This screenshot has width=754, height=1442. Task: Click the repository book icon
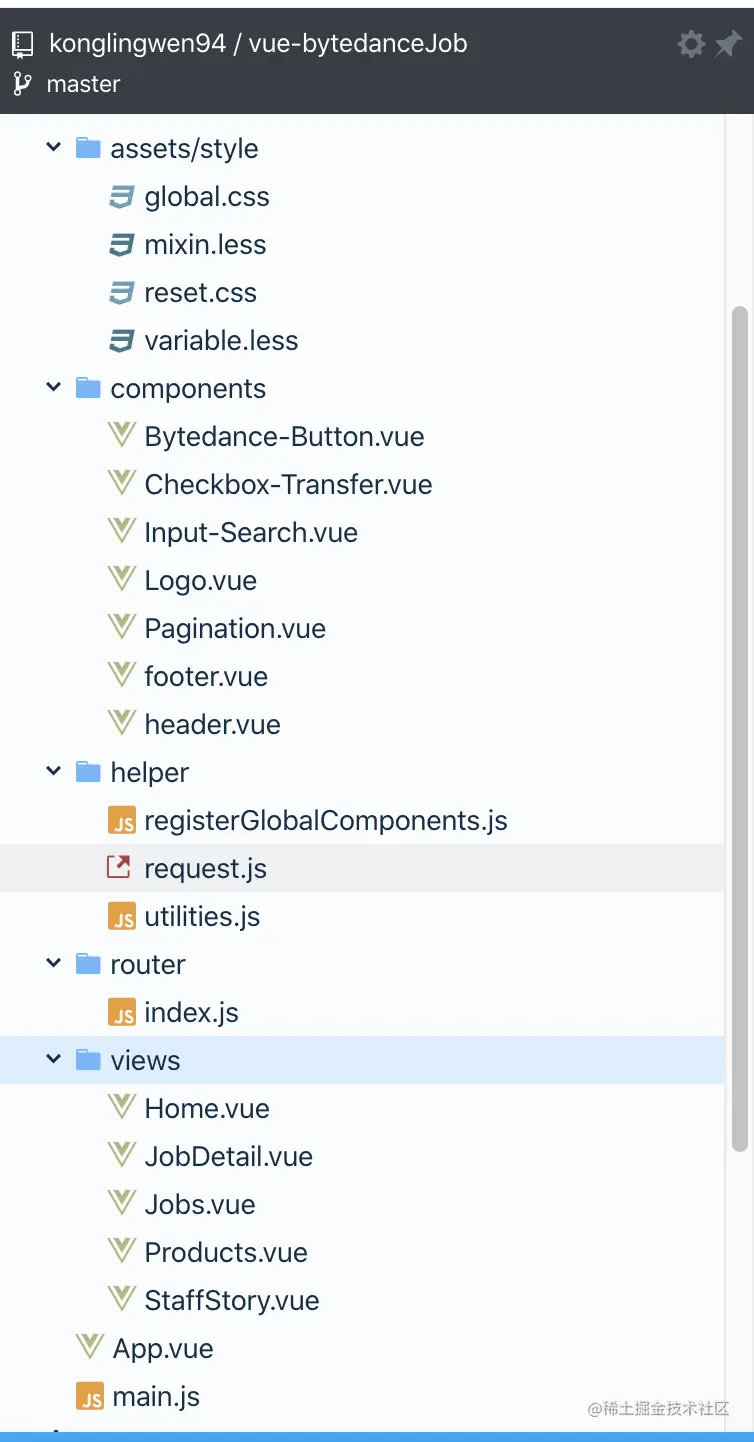pos(23,44)
